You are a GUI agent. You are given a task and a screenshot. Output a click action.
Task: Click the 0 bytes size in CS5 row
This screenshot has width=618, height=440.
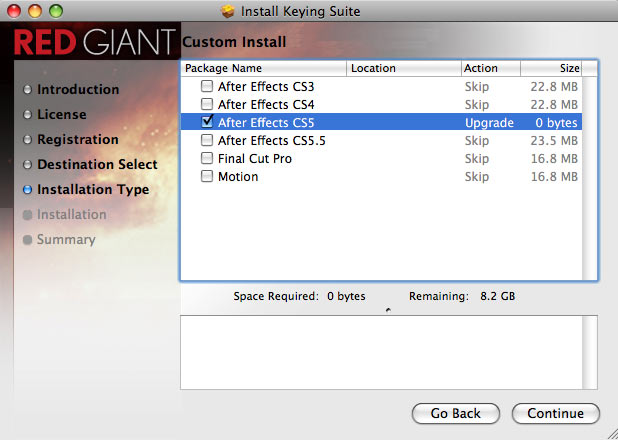pos(556,123)
